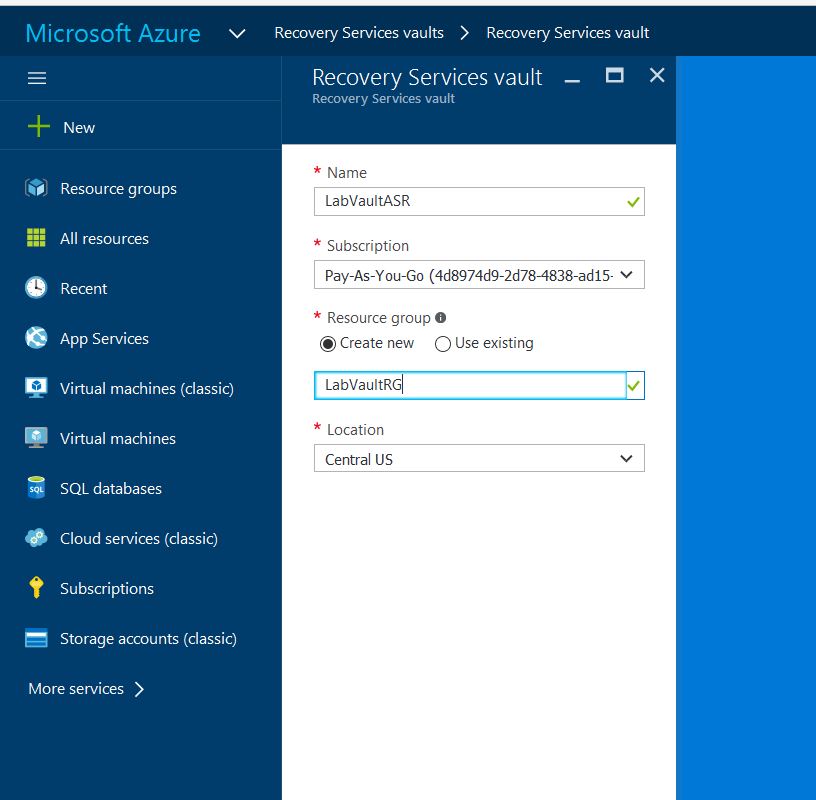Image resolution: width=816 pixels, height=800 pixels.
Task: Click the Name field containing LabVaultASR
Action: click(470, 201)
